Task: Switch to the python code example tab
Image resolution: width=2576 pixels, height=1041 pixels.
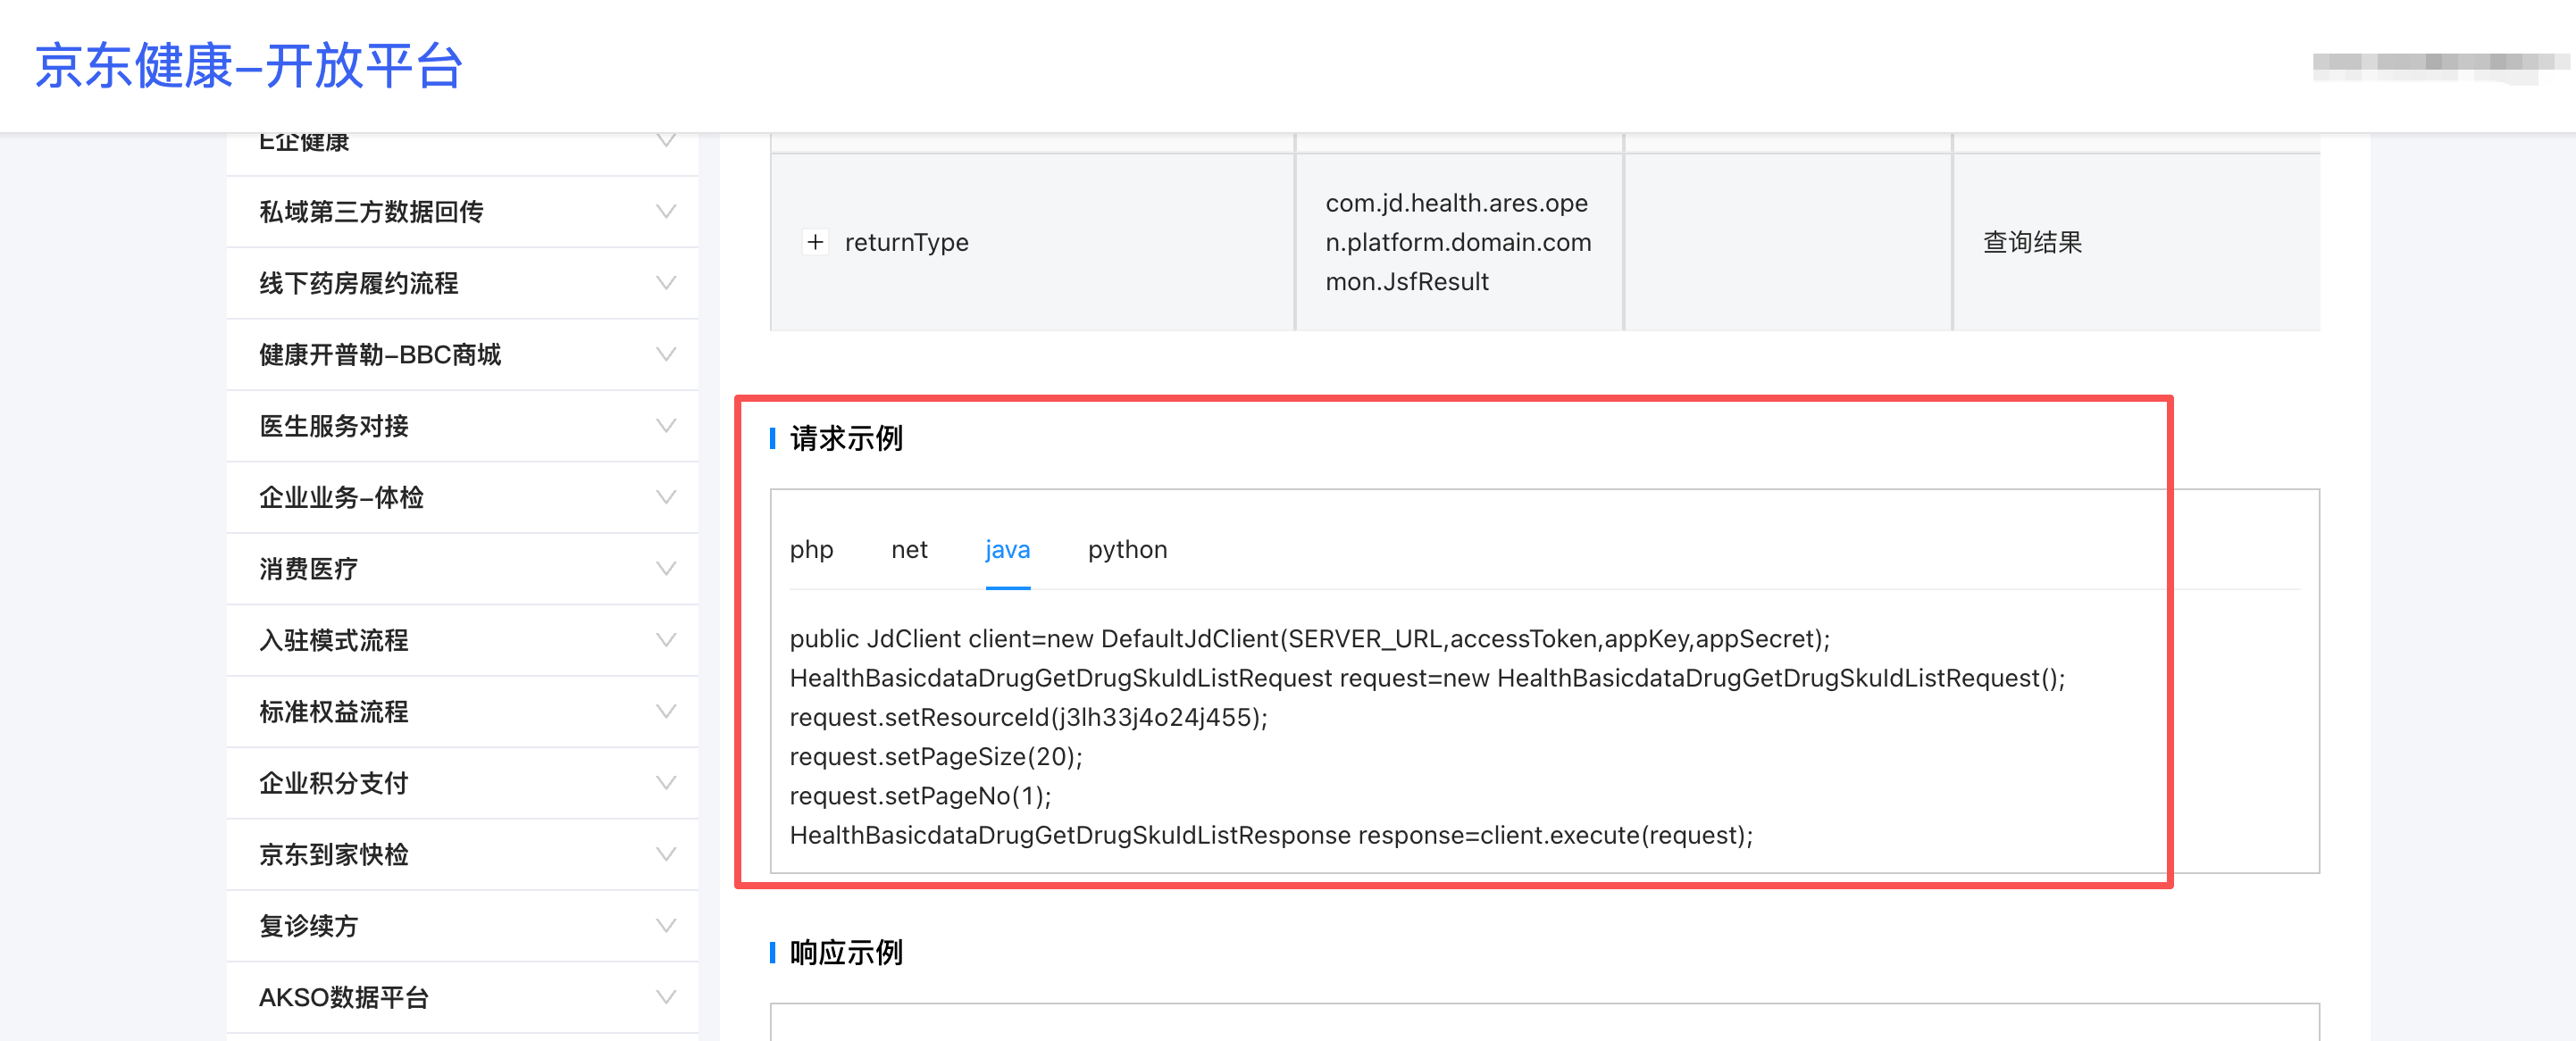Action: pos(1128,549)
